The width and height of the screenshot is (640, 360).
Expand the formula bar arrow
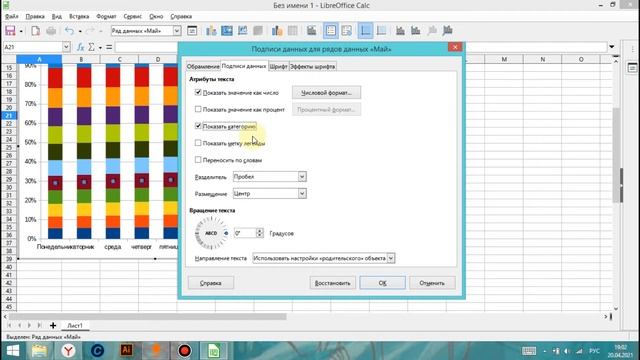pyautogui.click(x=611, y=47)
